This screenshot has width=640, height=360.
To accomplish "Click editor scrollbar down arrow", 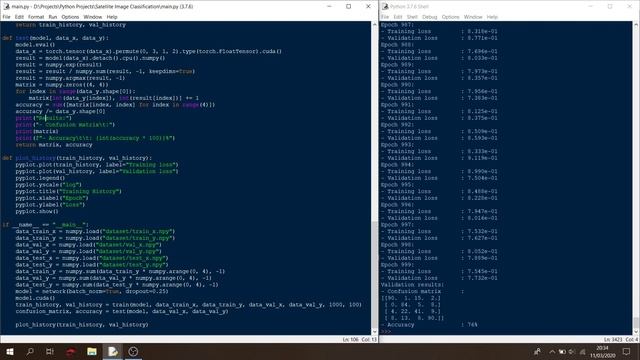I will click(x=375, y=332).
